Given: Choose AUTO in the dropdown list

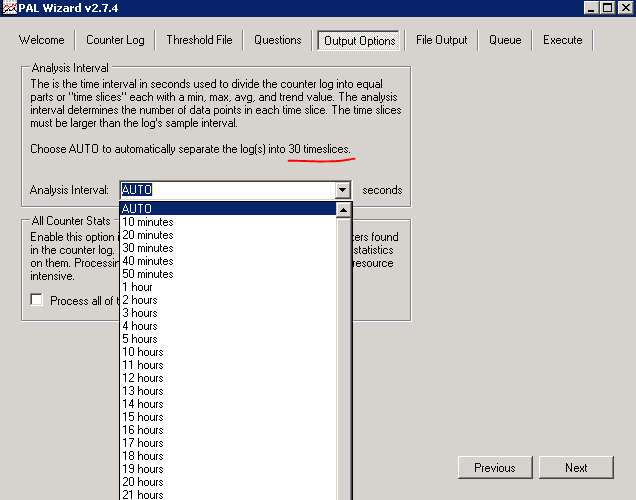Looking at the screenshot, I should point(228,209).
